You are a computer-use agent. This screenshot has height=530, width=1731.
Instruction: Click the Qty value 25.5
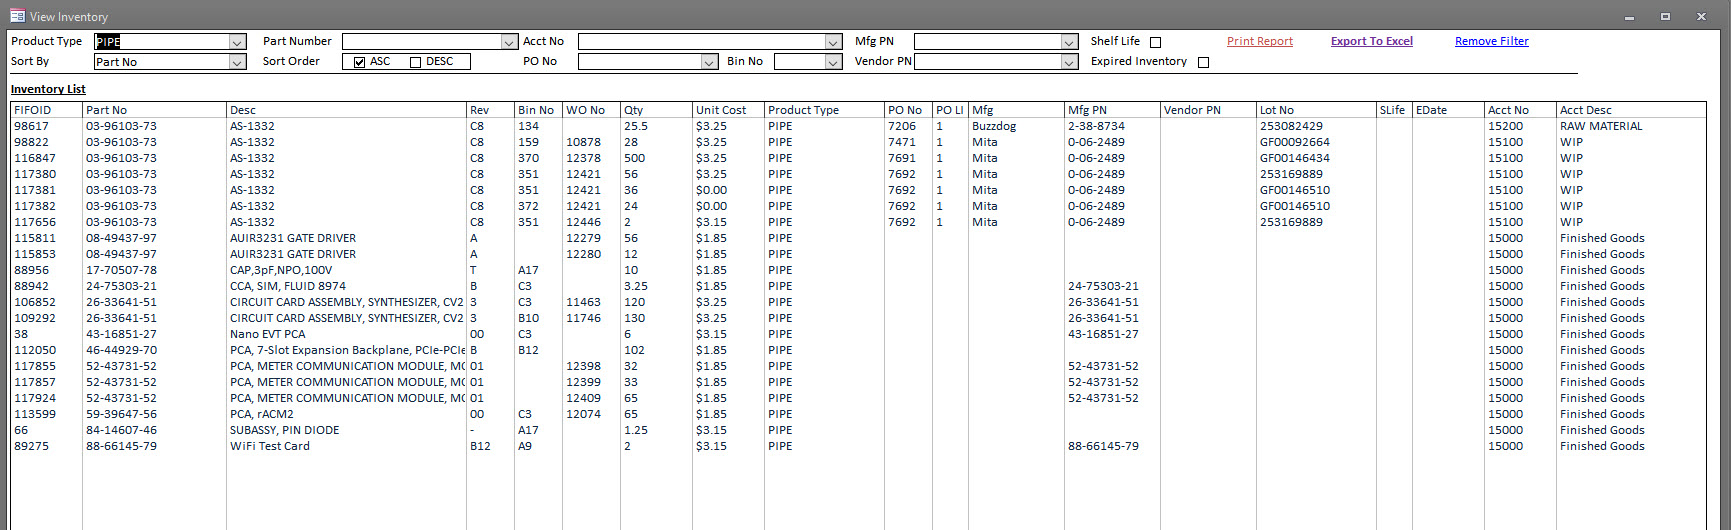pyautogui.click(x=636, y=126)
